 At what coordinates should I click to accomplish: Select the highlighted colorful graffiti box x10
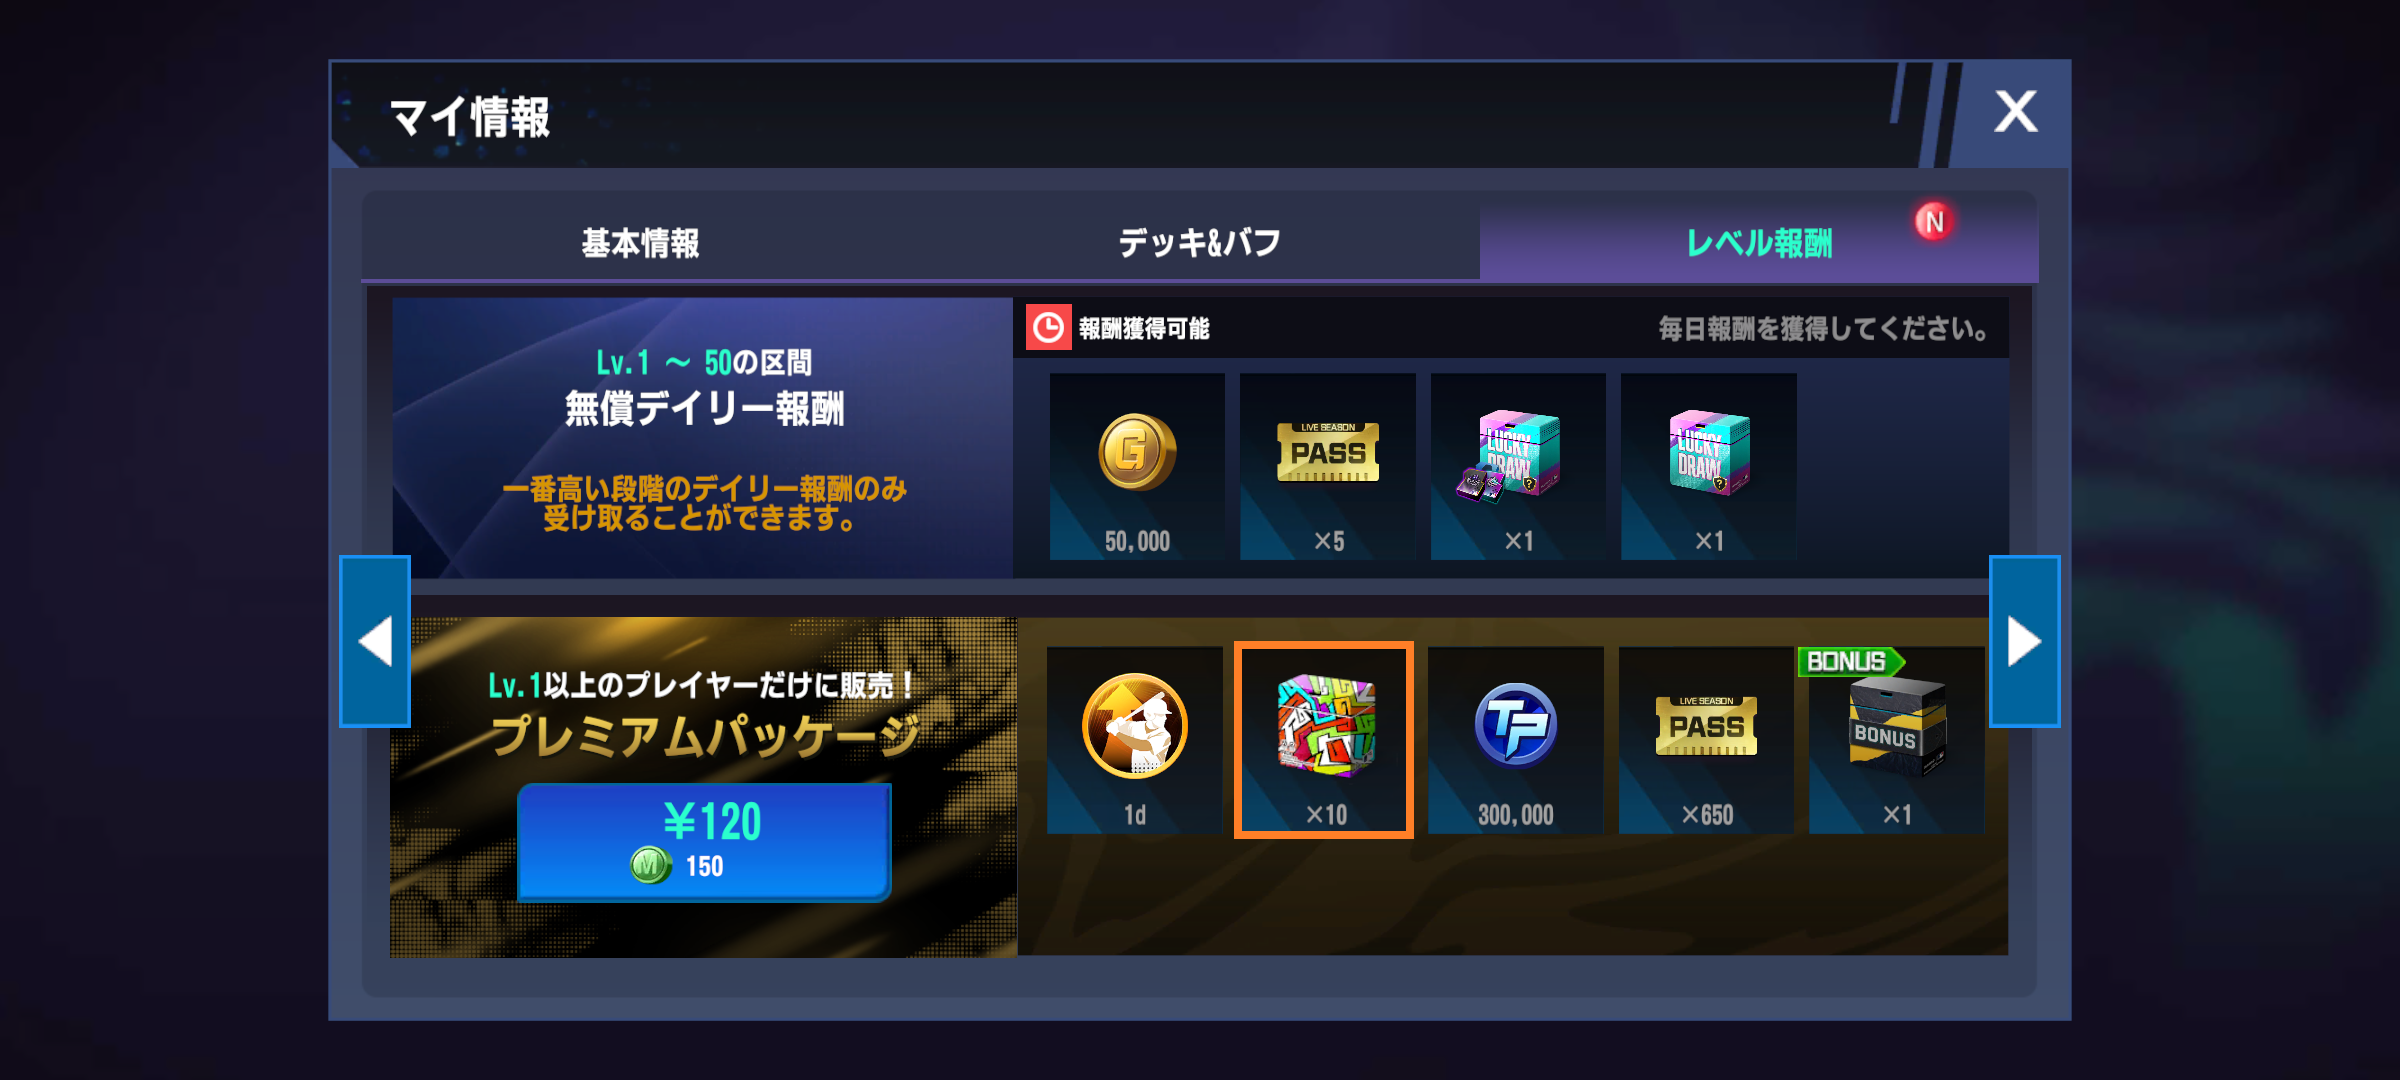coord(1324,740)
